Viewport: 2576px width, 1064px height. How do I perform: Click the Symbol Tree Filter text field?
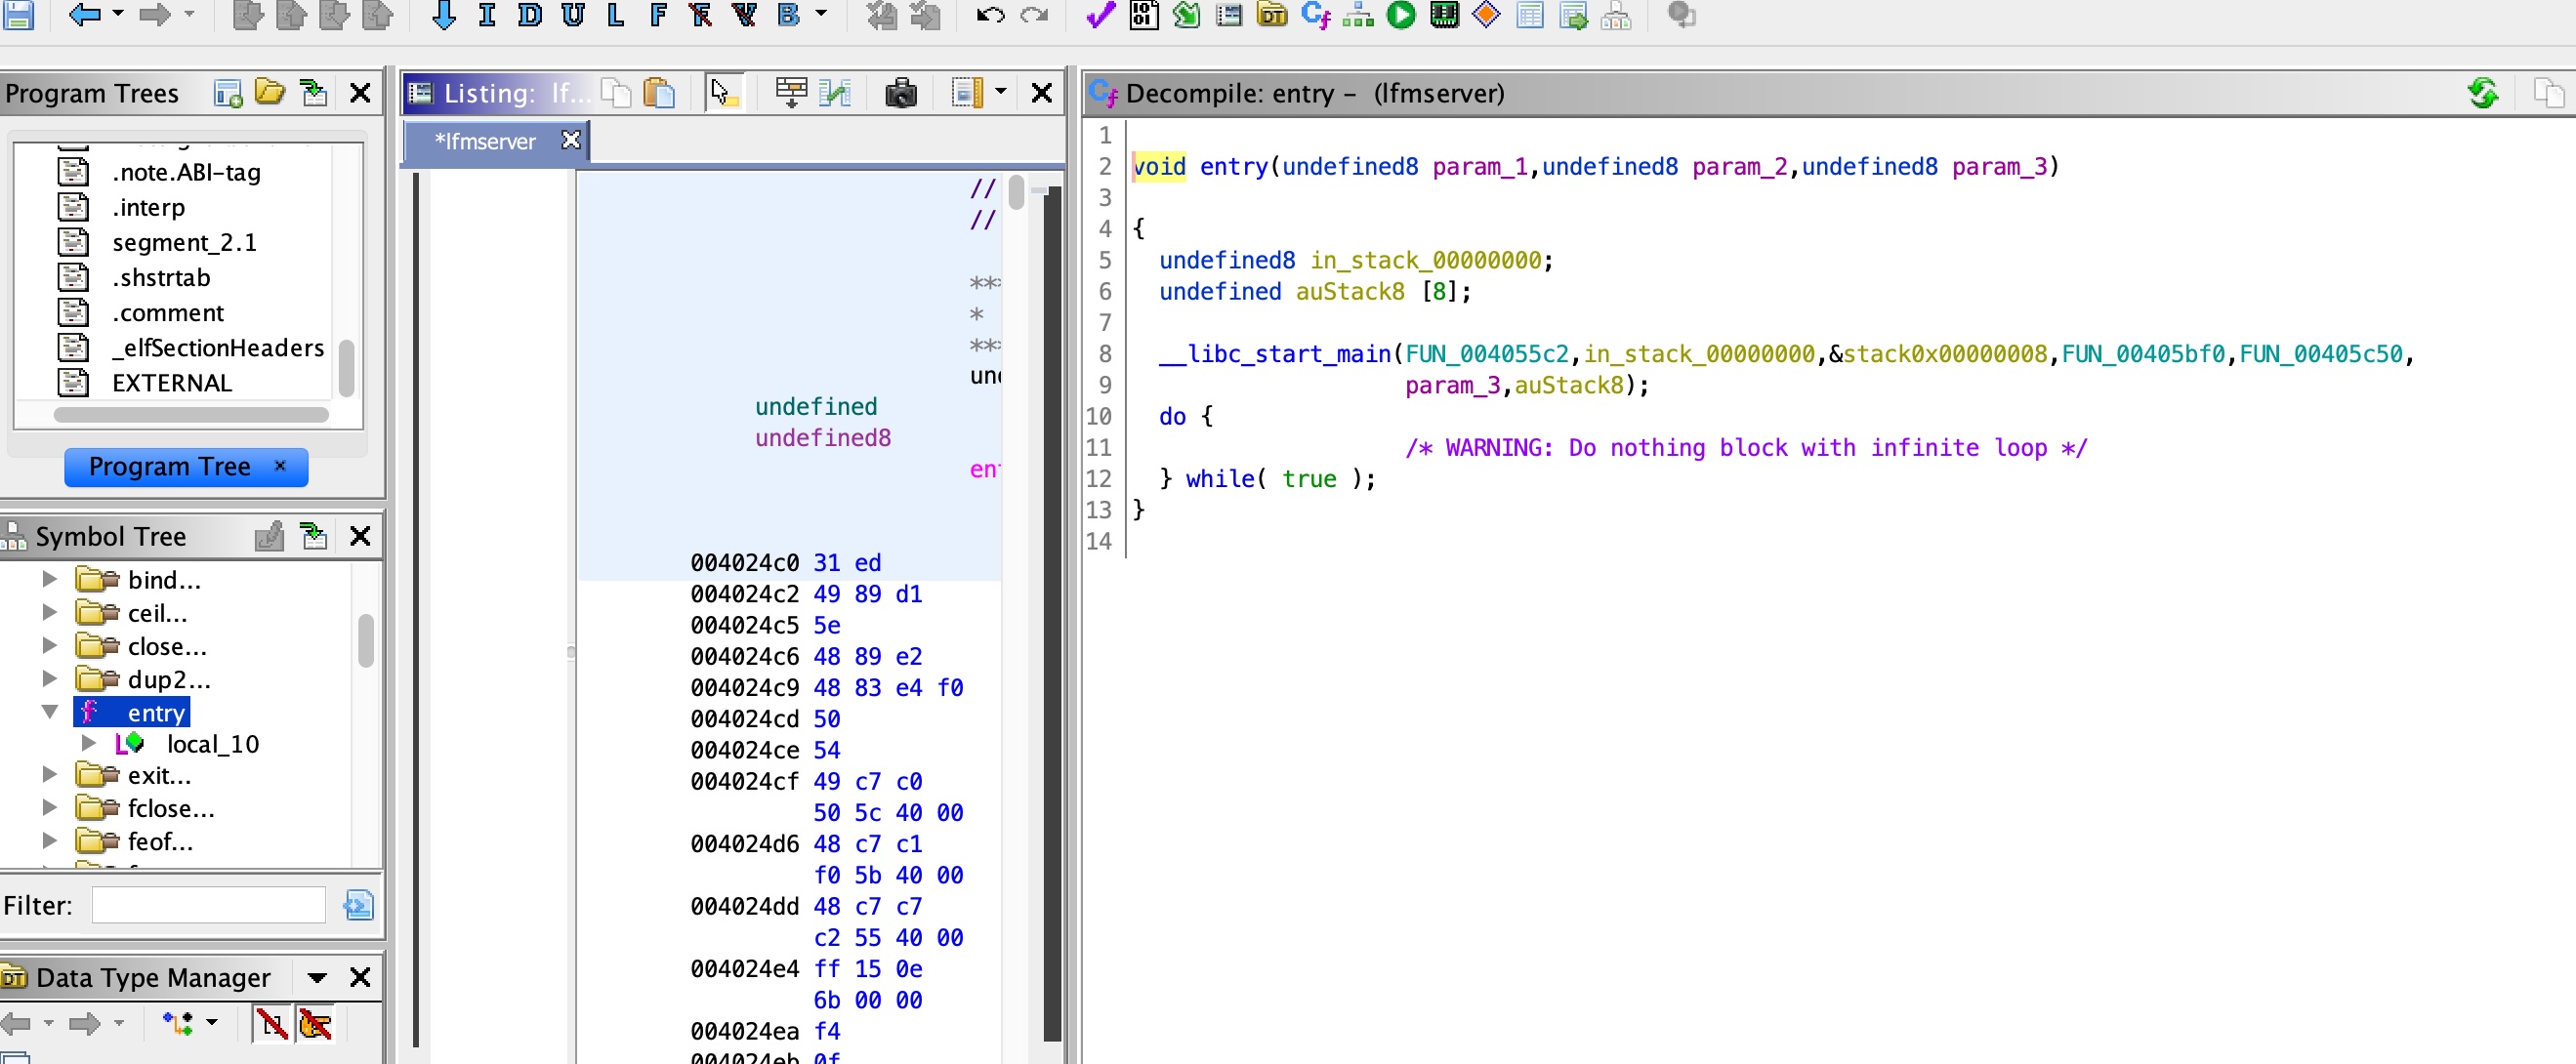(x=208, y=905)
